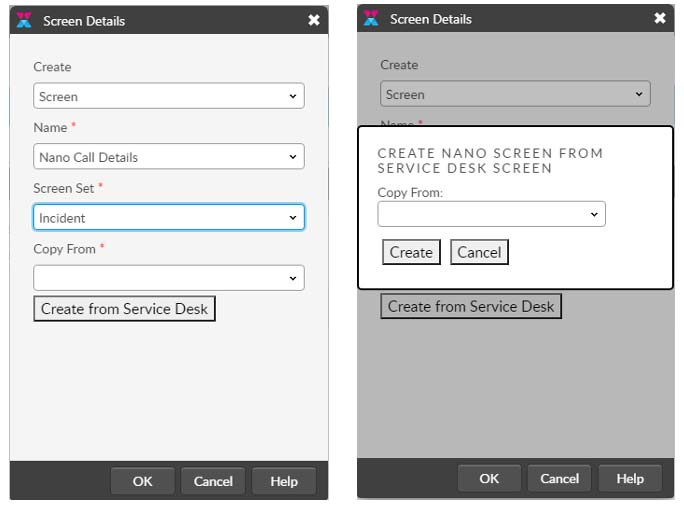Open Help from the right dialog footer
Viewport: 684px width, 505px height.
tap(630, 479)
